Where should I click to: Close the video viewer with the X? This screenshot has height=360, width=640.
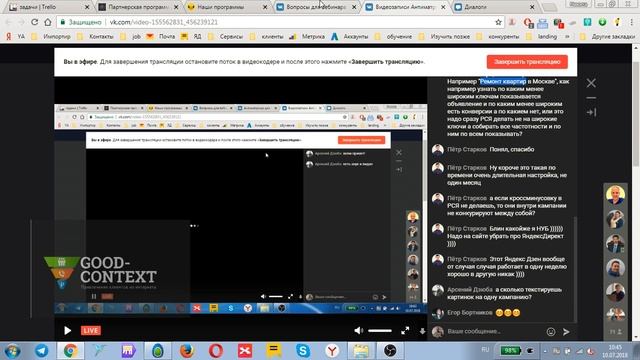click(591, 83)
